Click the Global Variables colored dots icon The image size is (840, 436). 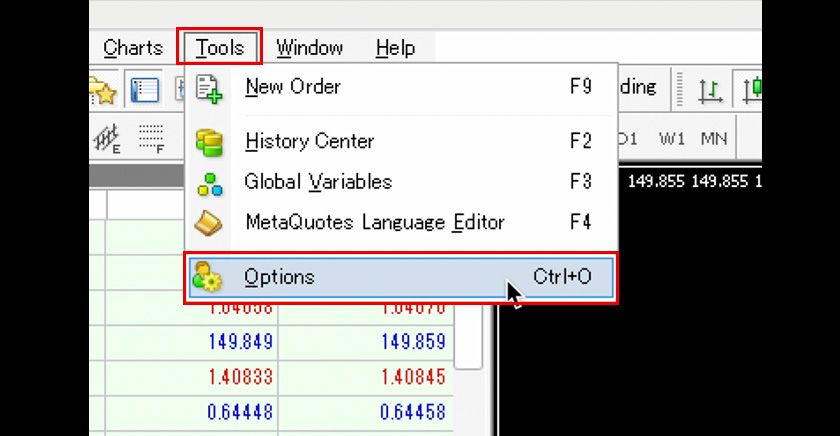click(210, 184)
